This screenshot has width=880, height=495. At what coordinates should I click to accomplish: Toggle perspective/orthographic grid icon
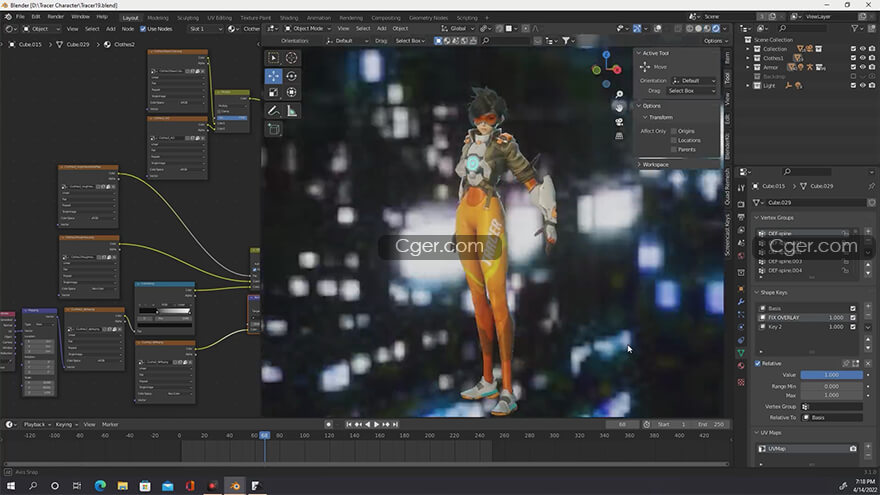tap(619, 136)
